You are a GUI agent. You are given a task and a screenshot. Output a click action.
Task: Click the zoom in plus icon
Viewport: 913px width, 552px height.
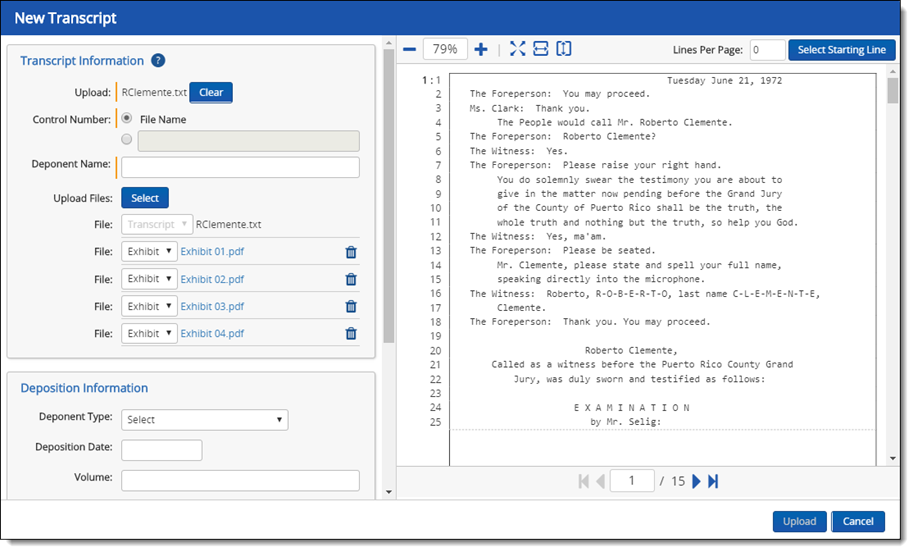[481, 50]
